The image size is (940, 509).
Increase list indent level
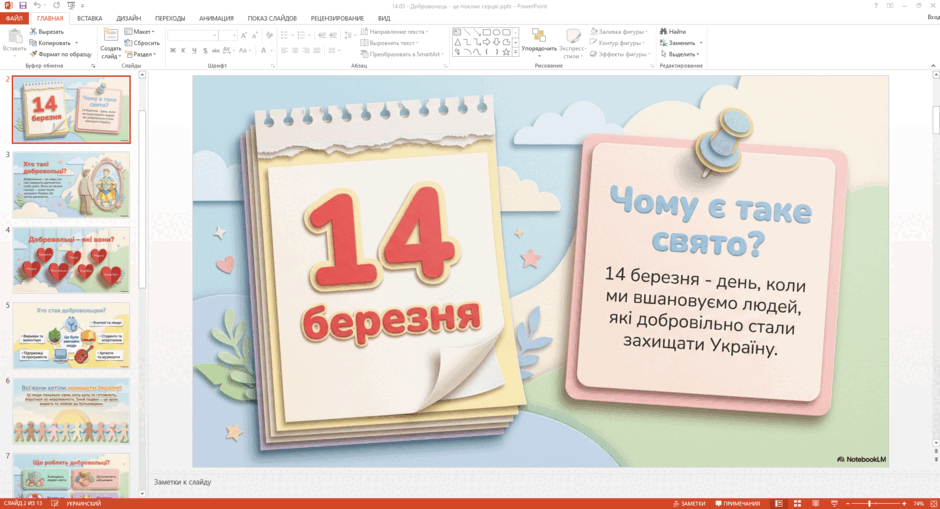pyautogui.click(x=333, y=35)
